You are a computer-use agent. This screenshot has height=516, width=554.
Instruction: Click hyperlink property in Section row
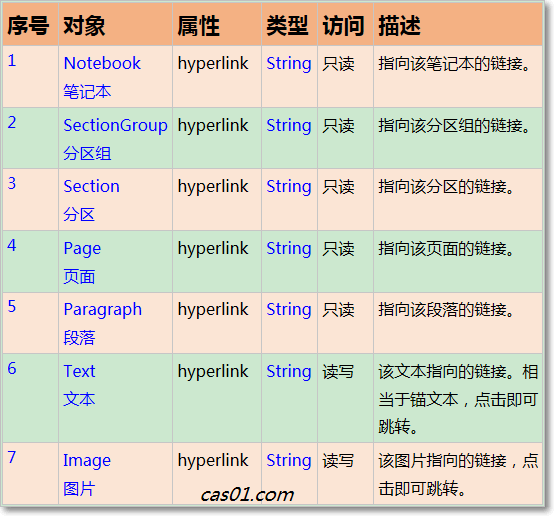(x=213, y=187)
